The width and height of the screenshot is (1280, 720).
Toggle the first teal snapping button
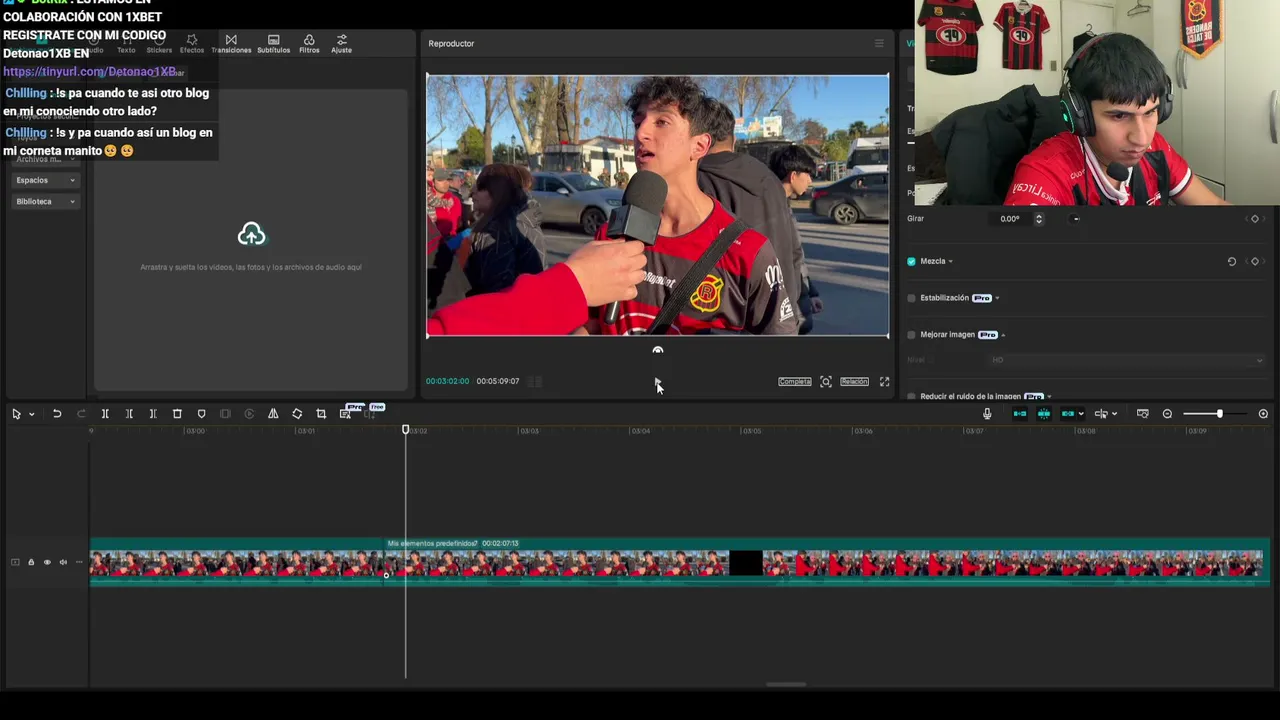pos(1019,414)
